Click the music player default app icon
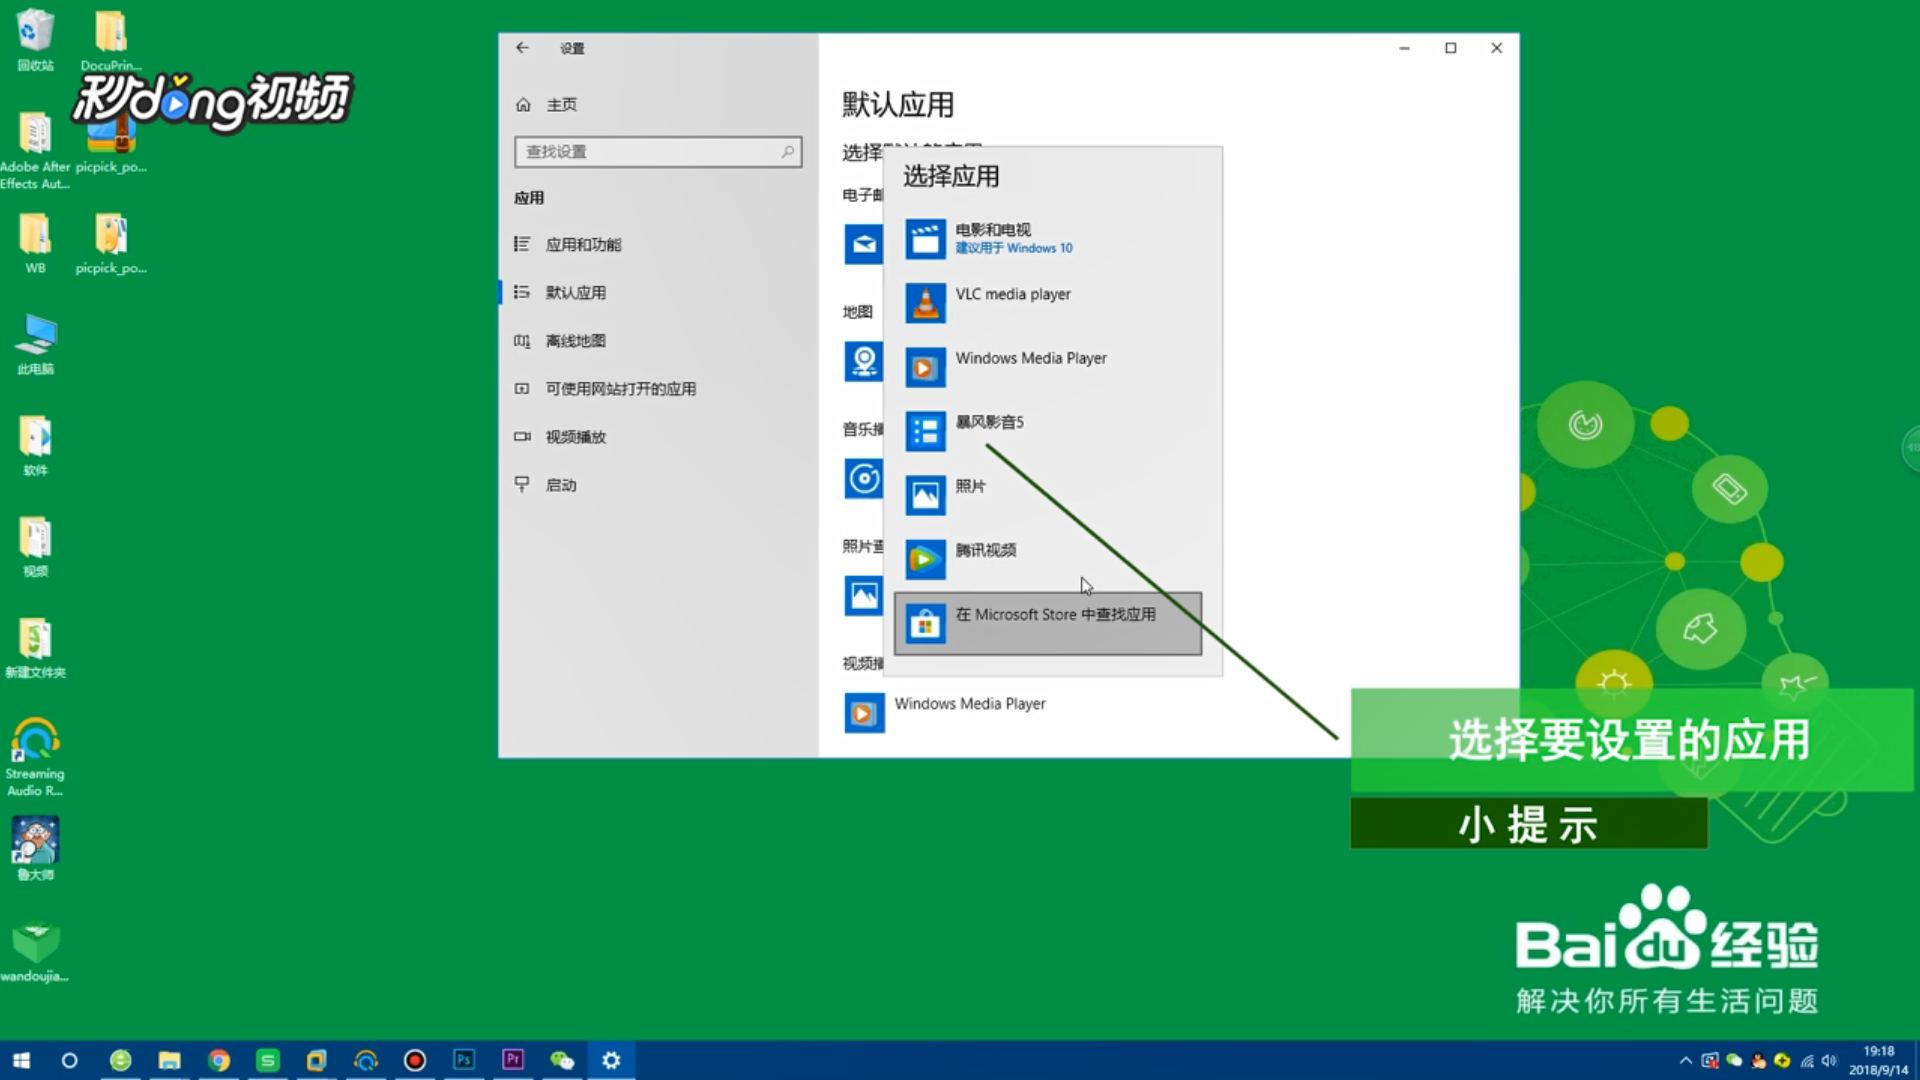The height and width of the screenshot is (1080, 1920). coord(863,479)
